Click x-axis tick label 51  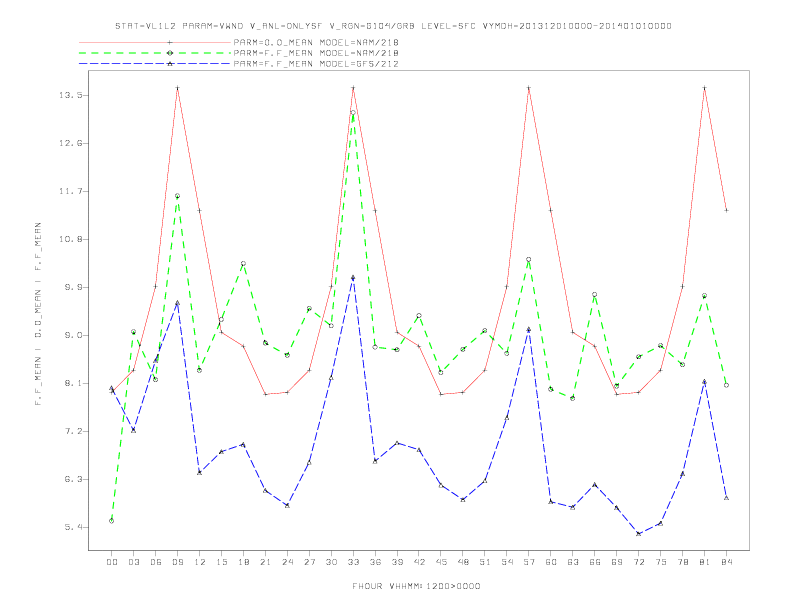tap(485, 562)
